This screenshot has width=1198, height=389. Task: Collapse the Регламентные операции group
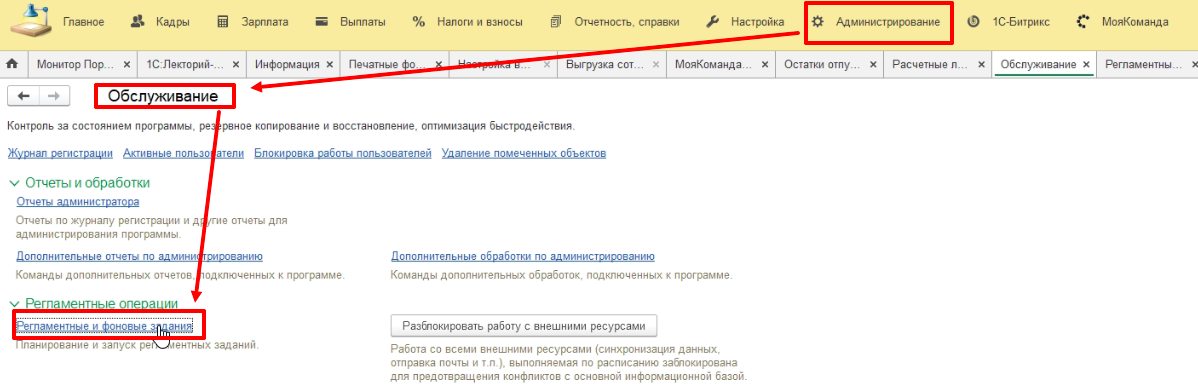pos(14,304)
